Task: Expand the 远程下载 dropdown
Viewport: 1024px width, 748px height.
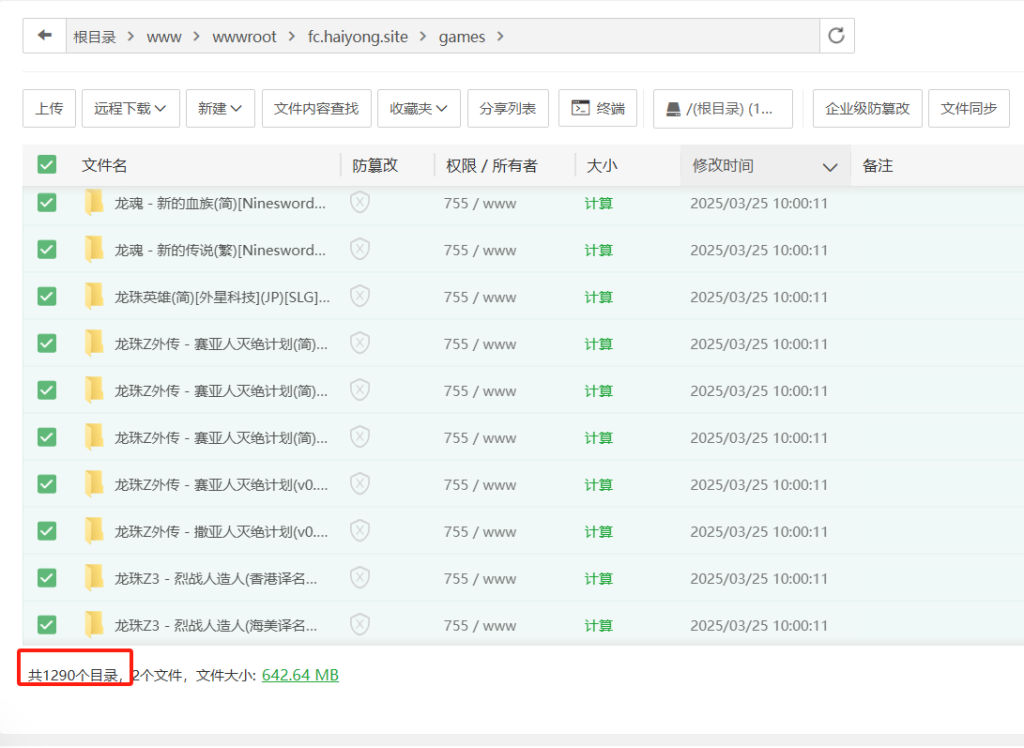Action: click(x=130, y=108)
